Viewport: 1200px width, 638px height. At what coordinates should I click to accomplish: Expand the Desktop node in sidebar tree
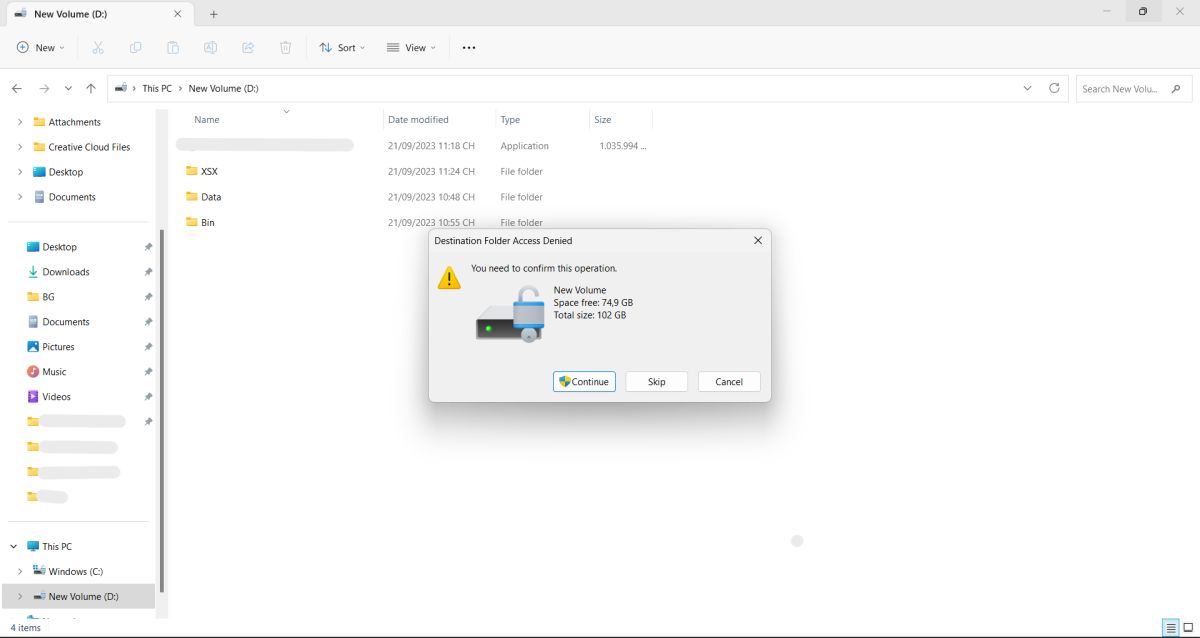20,172
